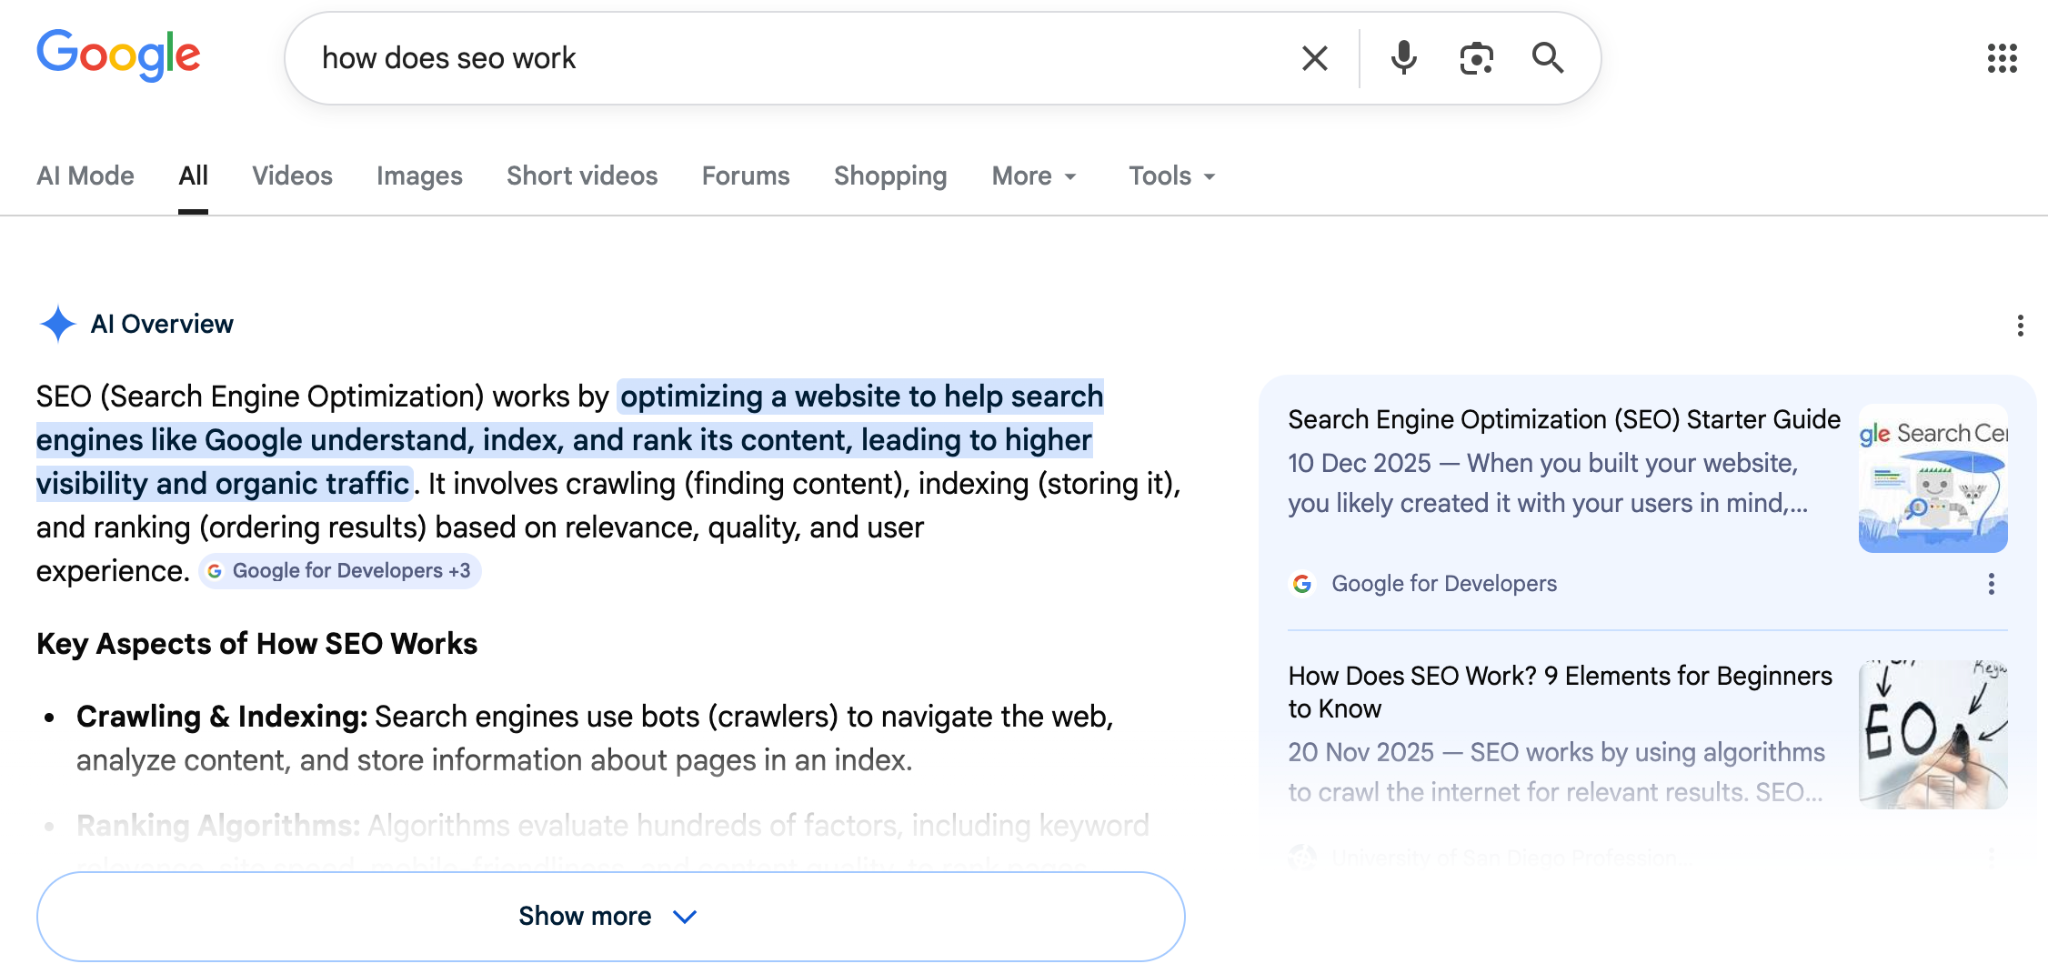The image size is (2048, 980).
Task: Open AI Overview three-dot options menu
Action: click(x=2020, y=325)
